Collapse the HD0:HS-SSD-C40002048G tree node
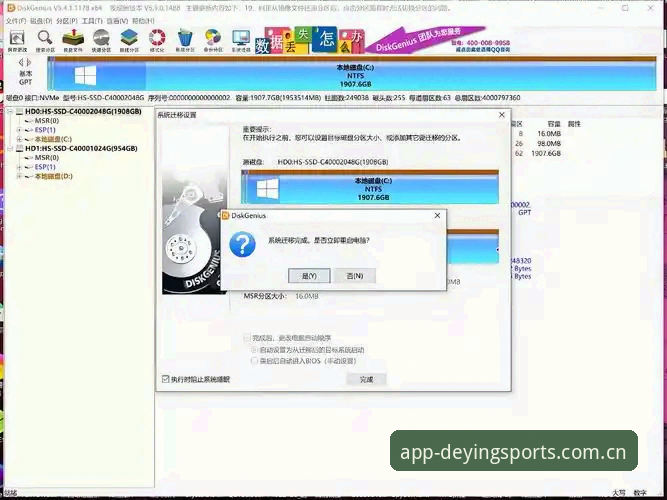The height and width of the screenshot is (500, 667). (10, 111)
